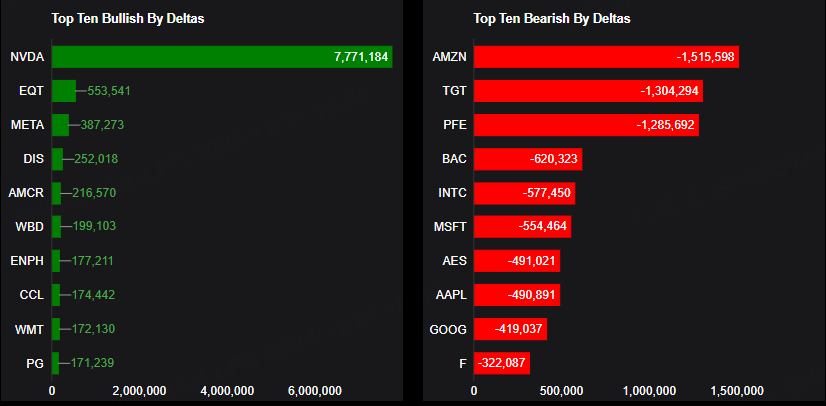Click the BAC red bar
The height and width of the screenshot is (406, 826).
(528, 159)
